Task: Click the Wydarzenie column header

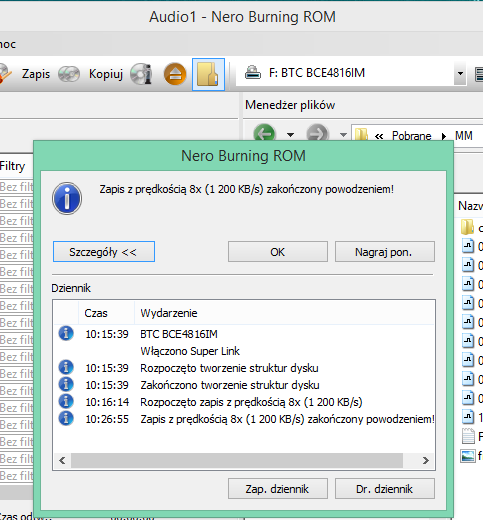Action: [284, 313]
